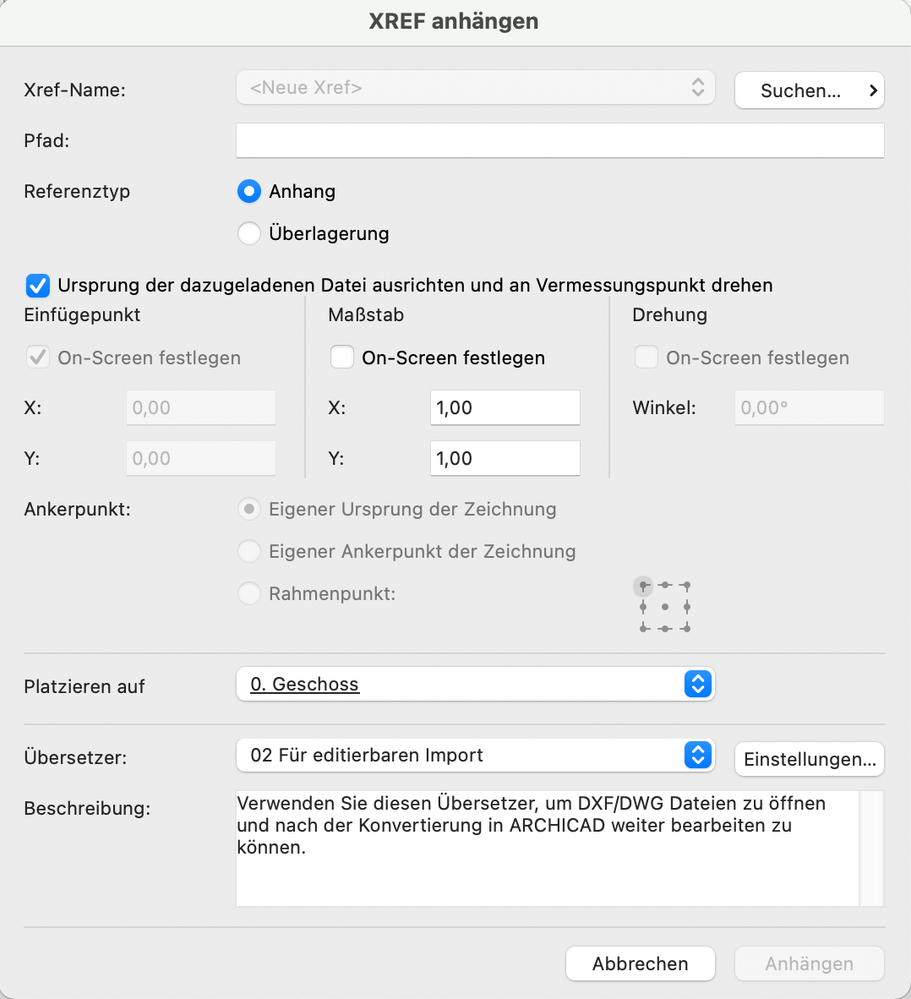Open the Xref-Name dropdown
Image resolution: width=911 pixels, height=999 pixels.
475,88
